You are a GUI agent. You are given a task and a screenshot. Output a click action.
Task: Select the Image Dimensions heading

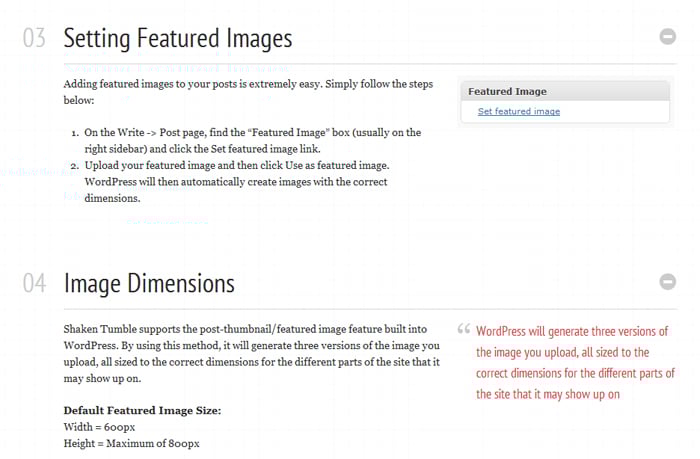(x=149, y=283)
